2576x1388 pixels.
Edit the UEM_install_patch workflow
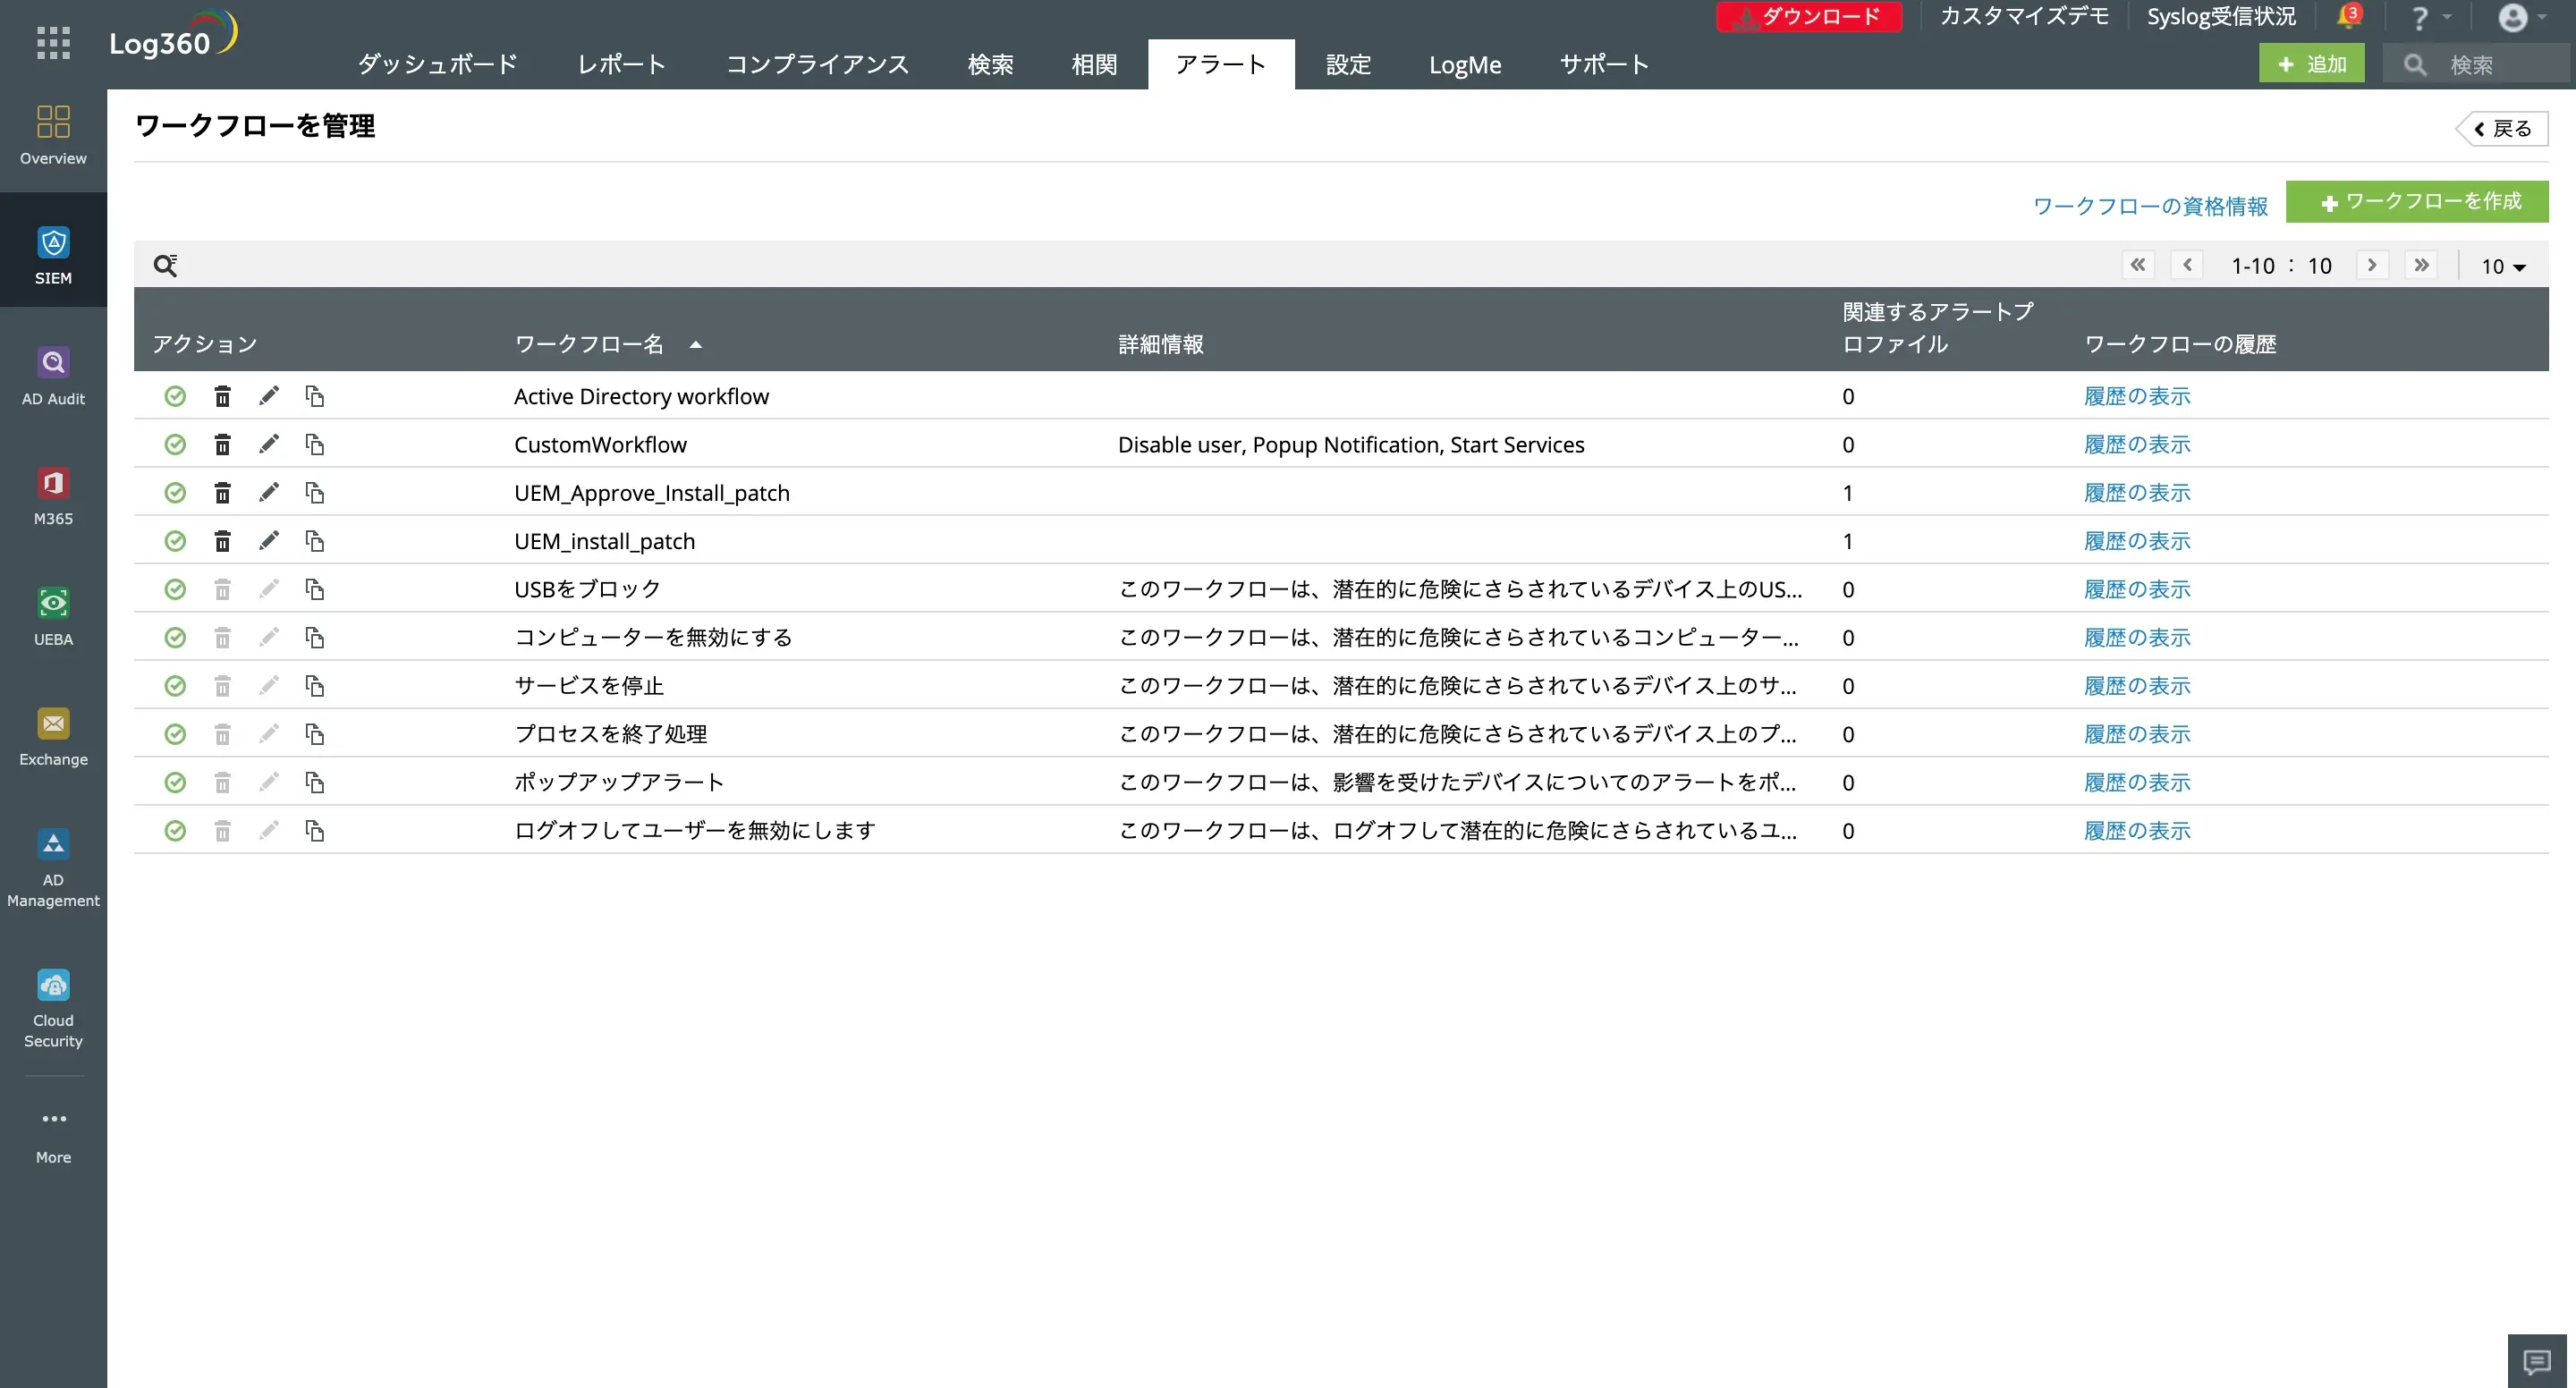pos(268,540)
